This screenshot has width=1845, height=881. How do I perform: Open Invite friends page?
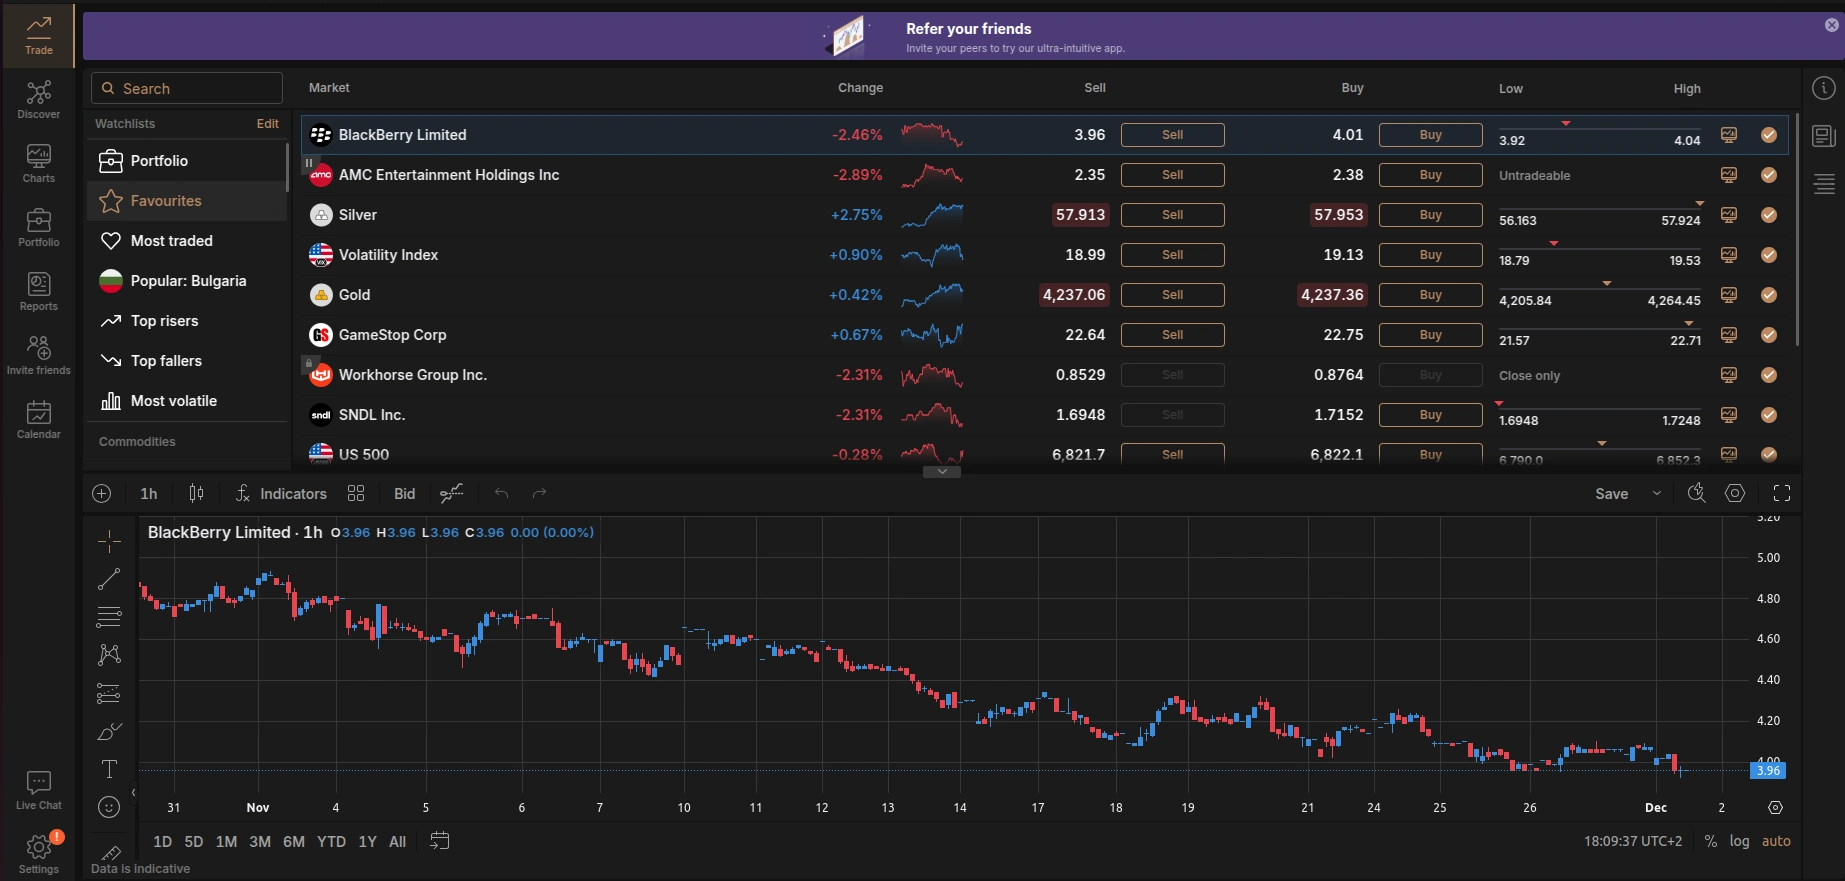coord(39,356)
